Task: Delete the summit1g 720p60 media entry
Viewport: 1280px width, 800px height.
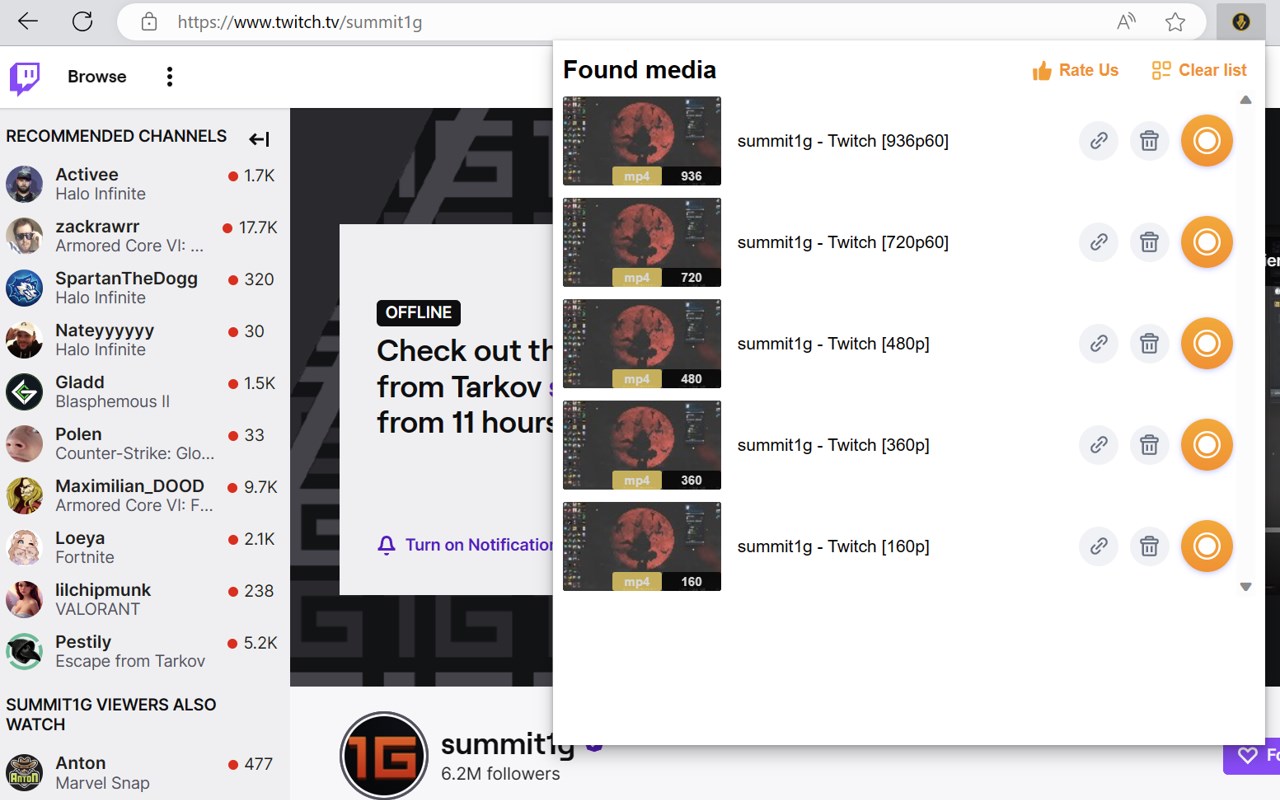Action: 1149,242
